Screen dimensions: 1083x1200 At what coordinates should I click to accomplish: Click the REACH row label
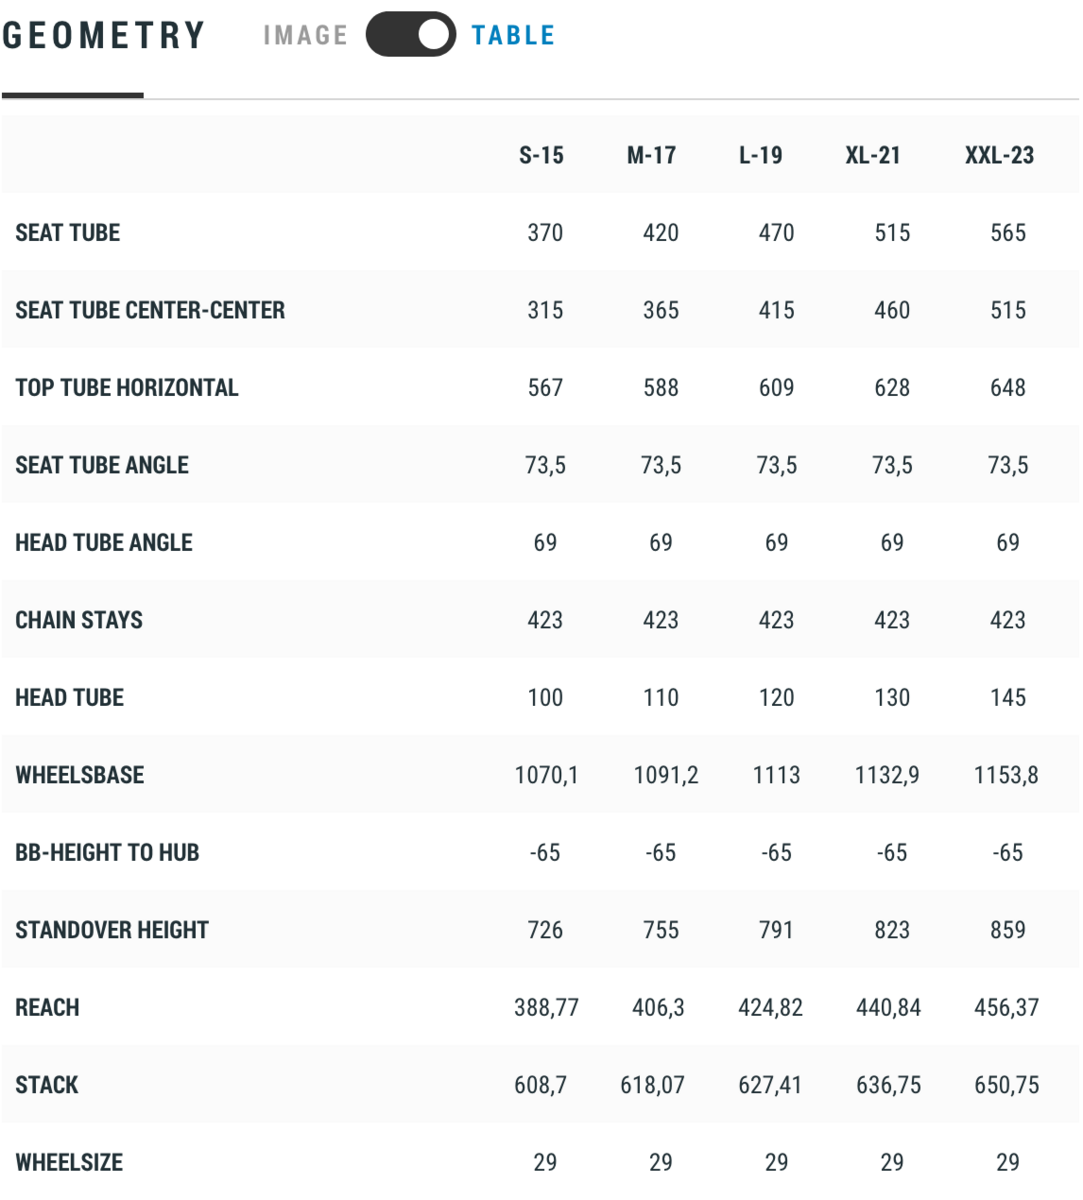tap(47, 1008)
